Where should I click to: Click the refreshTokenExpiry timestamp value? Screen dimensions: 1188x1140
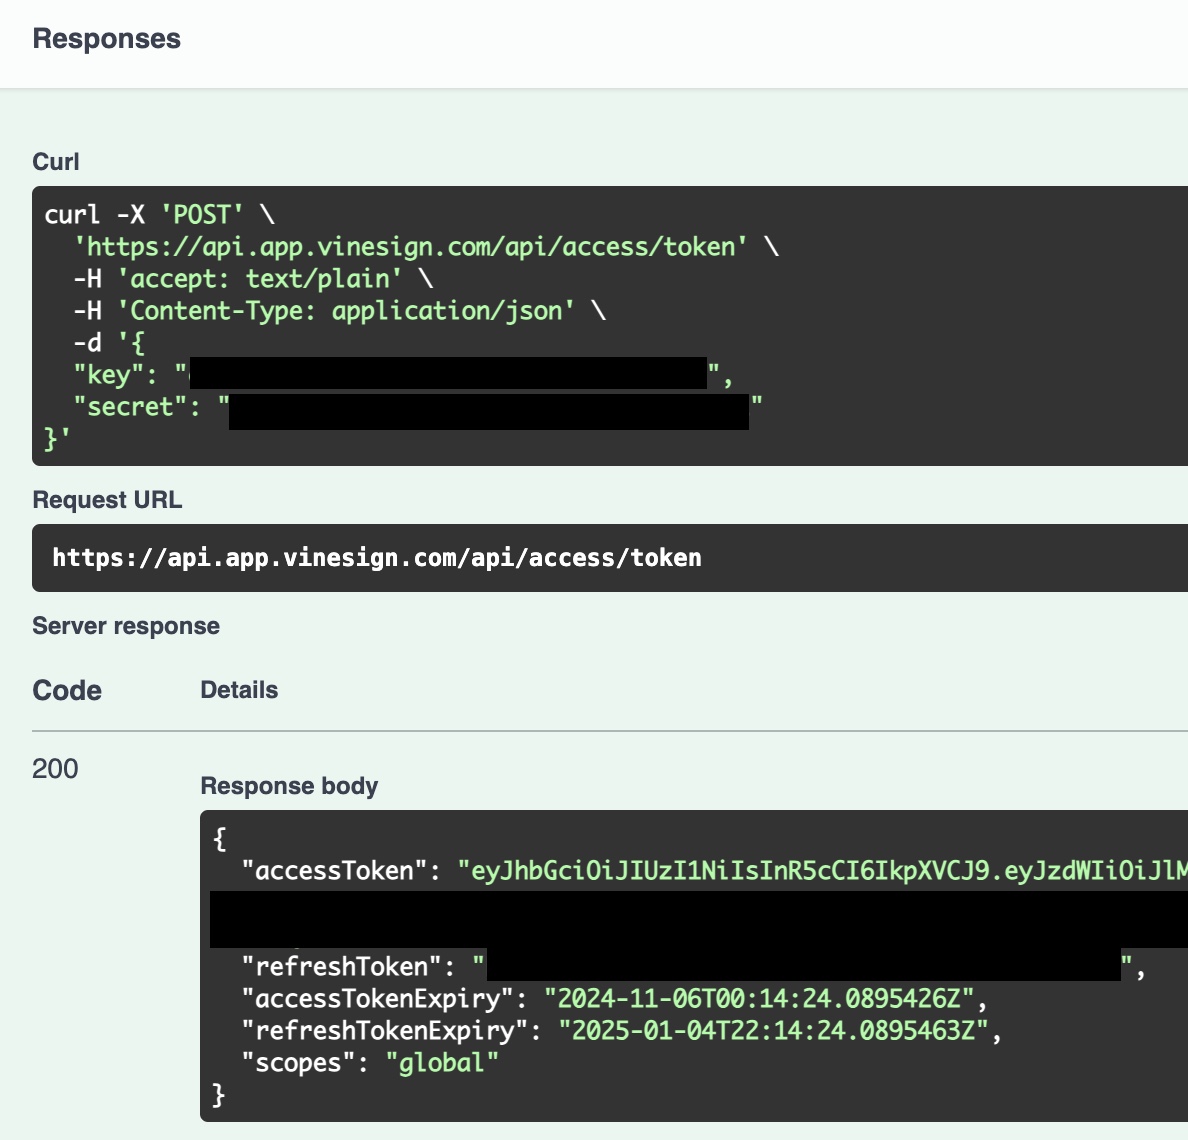pyautogui.click(x=772, y=1031)
